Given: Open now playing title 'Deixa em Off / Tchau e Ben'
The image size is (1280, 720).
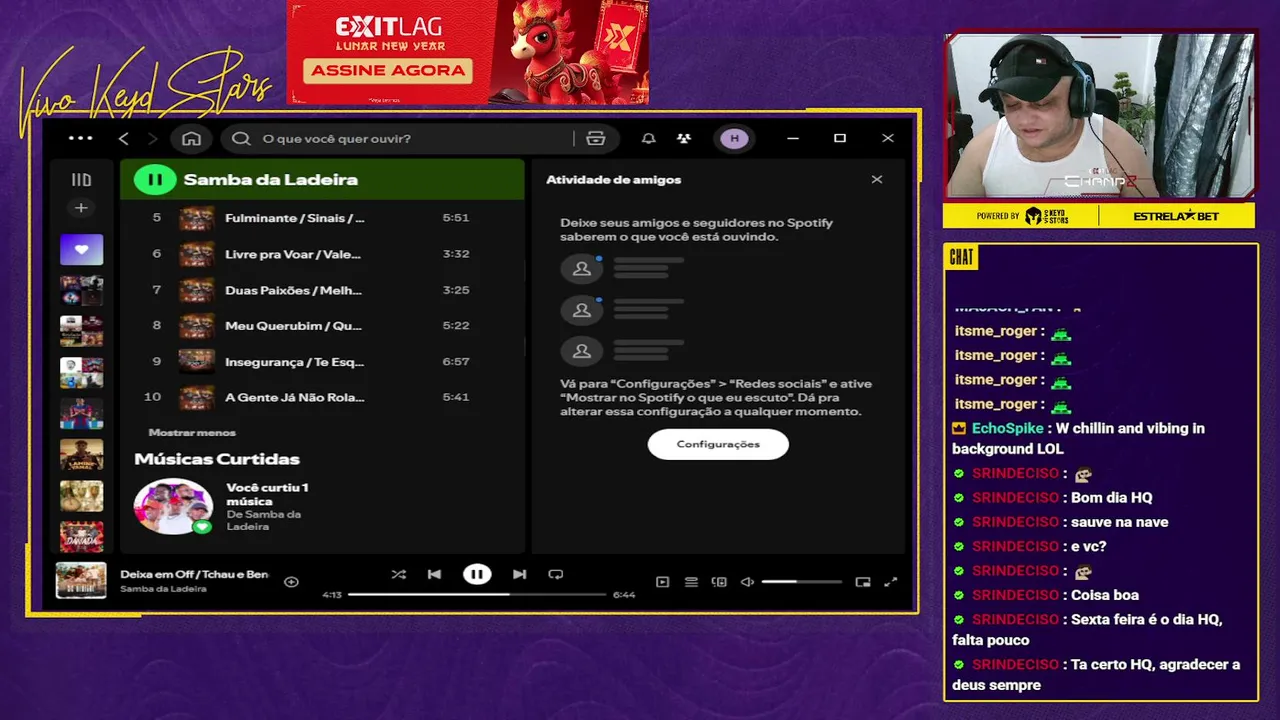Looking at the screenshot, I should coord(194,574).
